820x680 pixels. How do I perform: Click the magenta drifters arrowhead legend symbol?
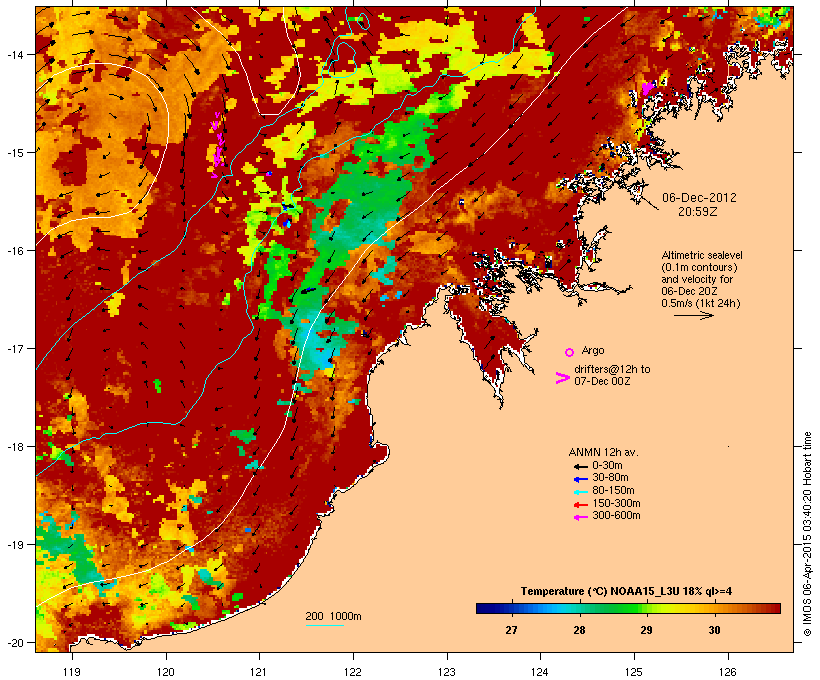point(562,378)
